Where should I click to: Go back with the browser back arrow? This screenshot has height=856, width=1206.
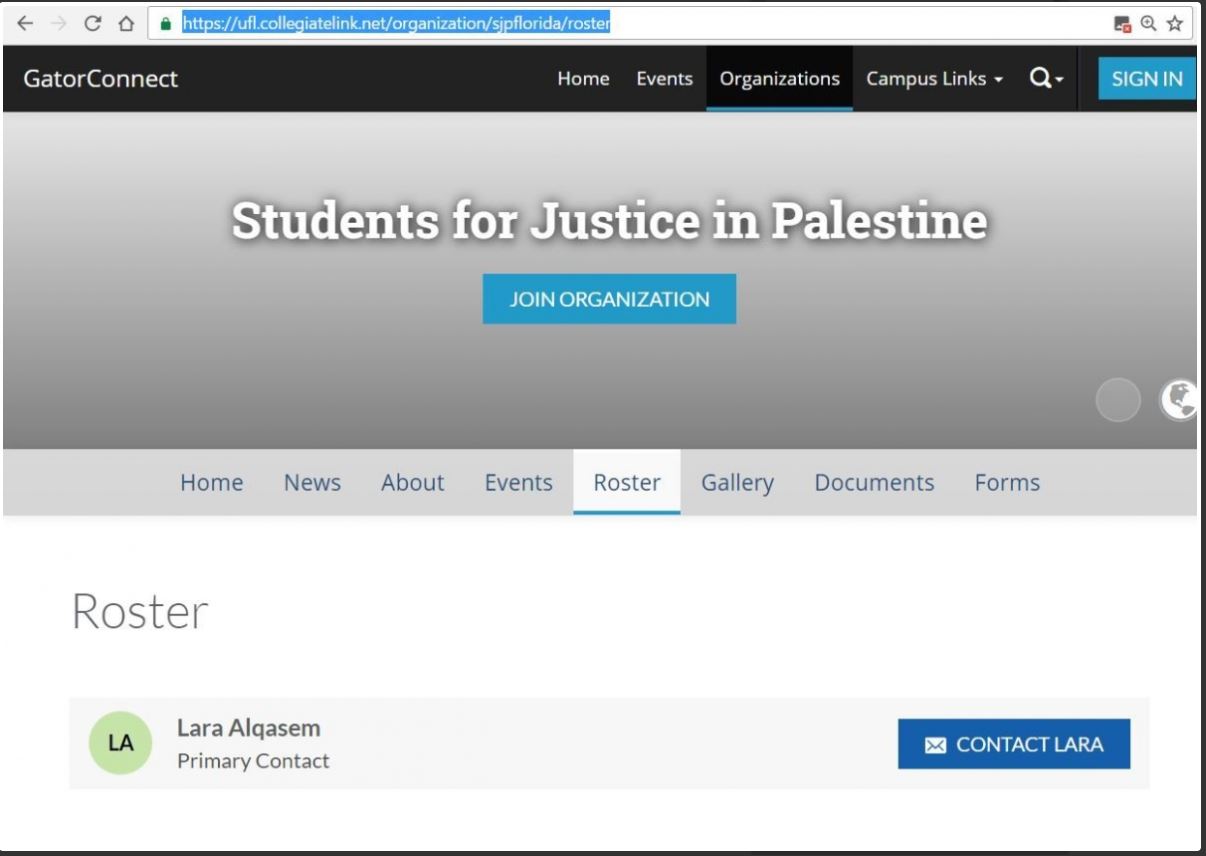25,23
